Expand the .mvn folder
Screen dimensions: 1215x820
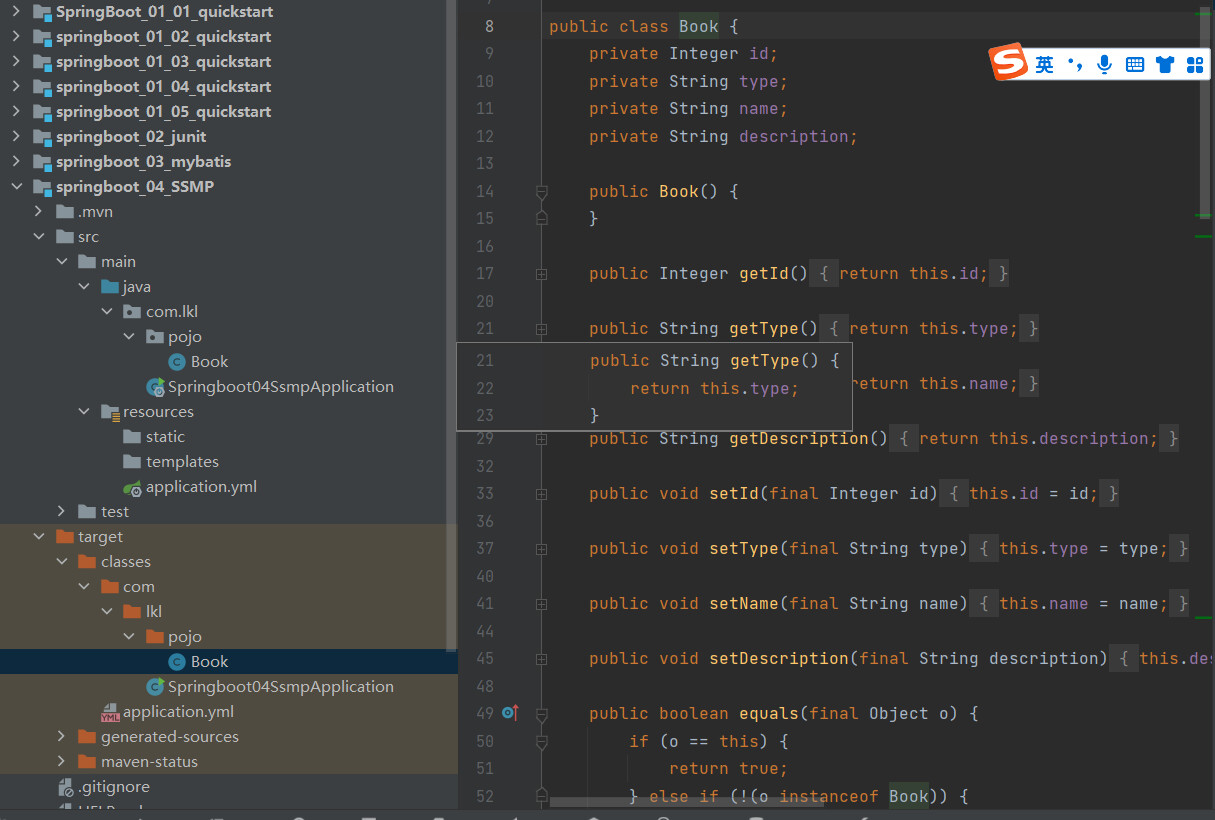tap(39, 212)
